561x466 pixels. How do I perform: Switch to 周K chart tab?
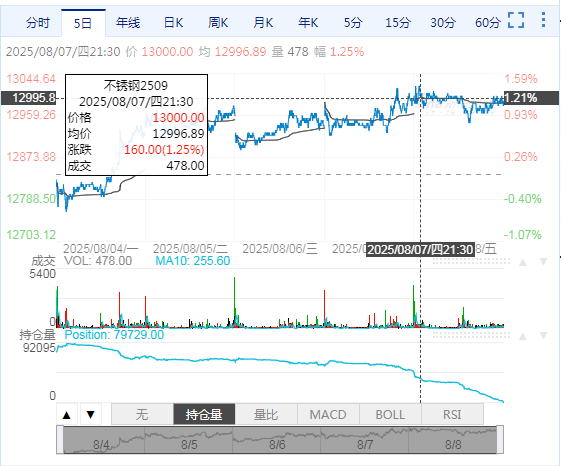coord(218,23)
